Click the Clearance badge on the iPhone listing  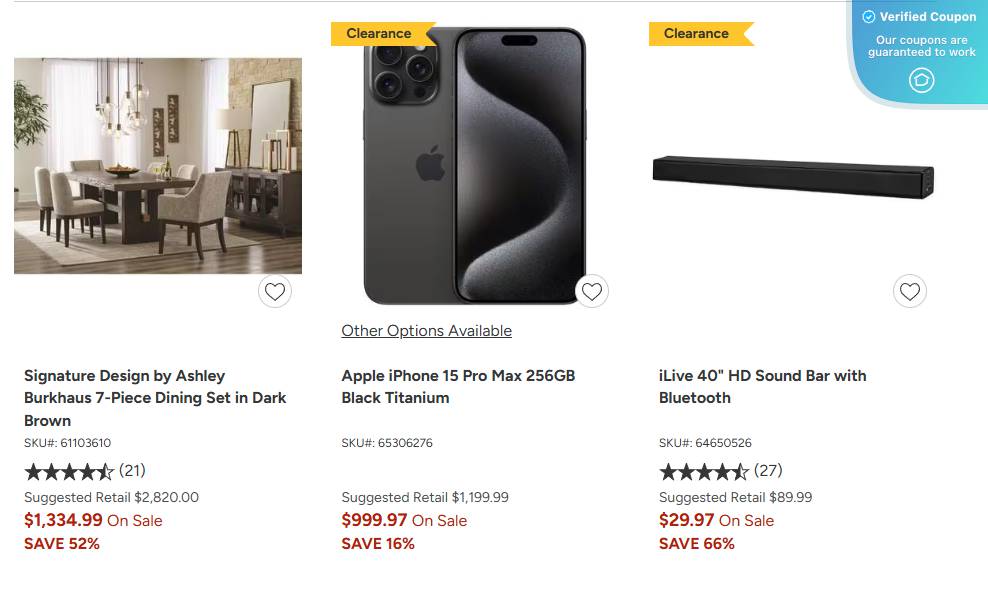click(379, 33)
